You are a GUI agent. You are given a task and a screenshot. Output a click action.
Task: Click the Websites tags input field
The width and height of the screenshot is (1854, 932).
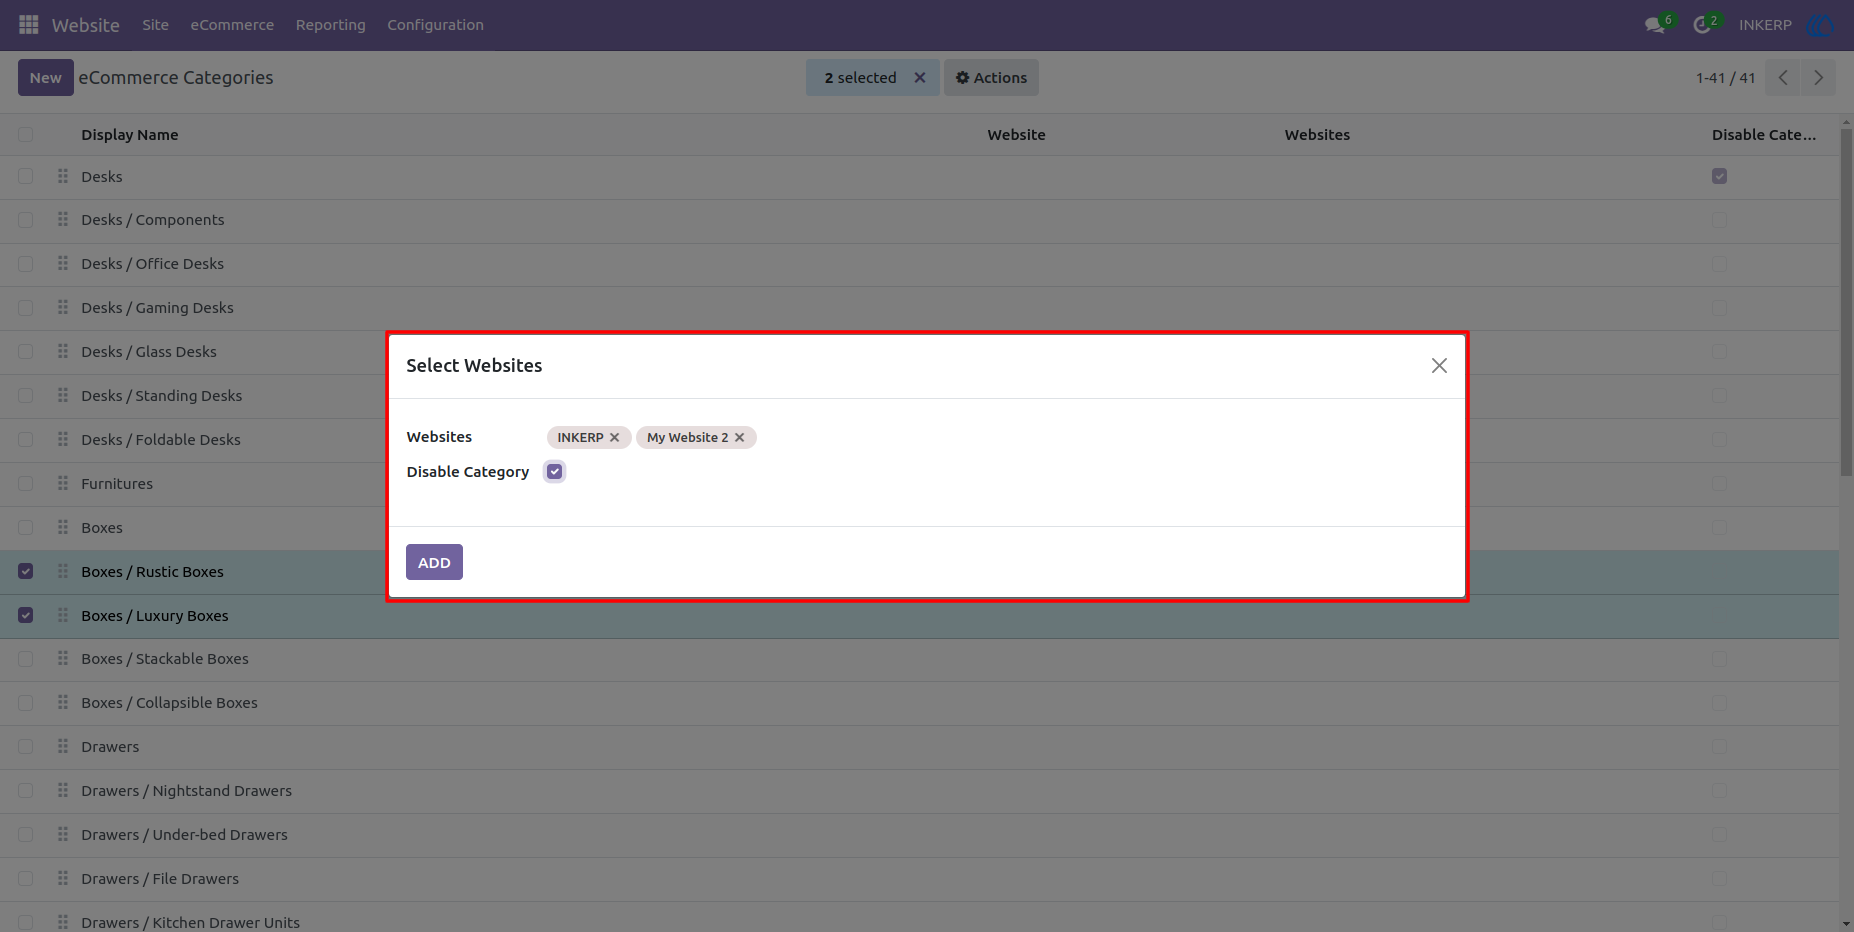(997, 438)
